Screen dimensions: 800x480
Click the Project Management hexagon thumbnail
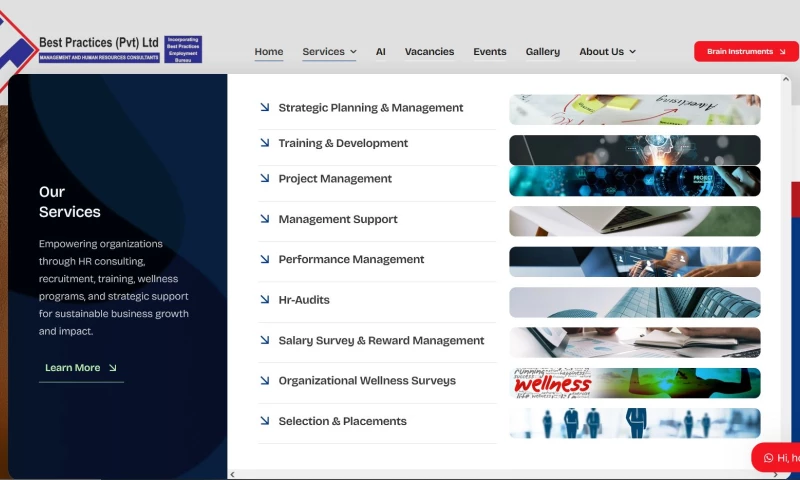[x=635, y=181]
